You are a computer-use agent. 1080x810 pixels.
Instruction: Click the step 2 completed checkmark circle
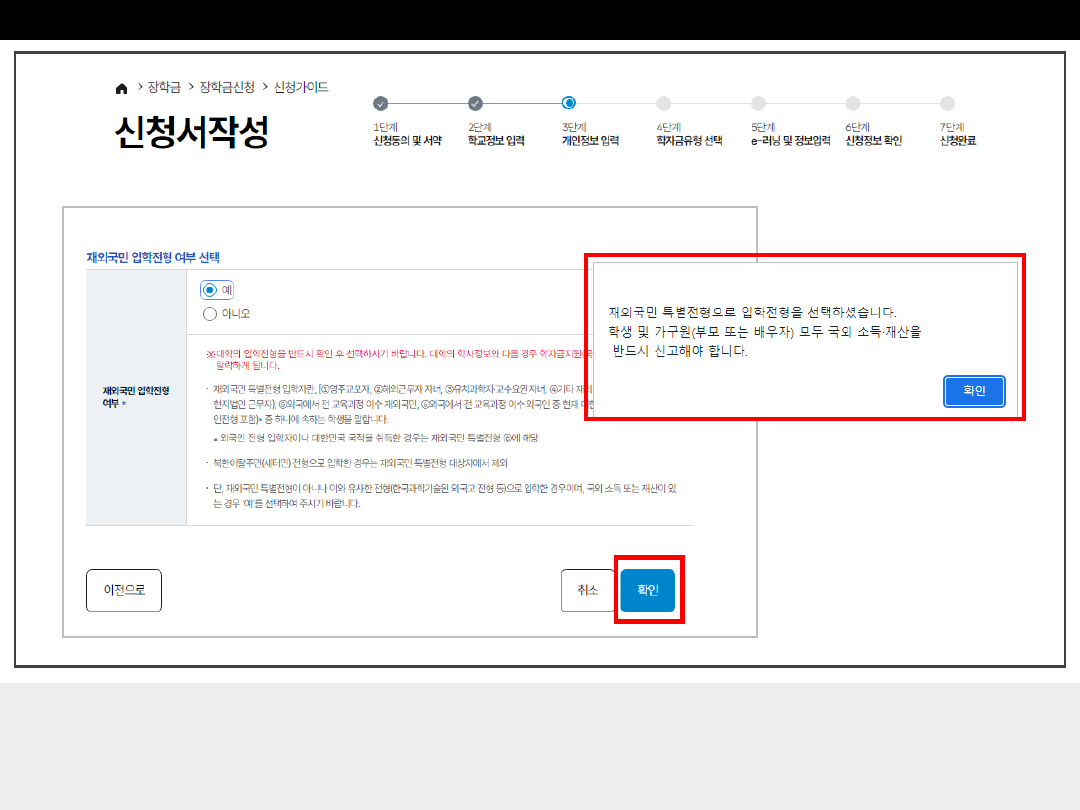coord(475,103)
